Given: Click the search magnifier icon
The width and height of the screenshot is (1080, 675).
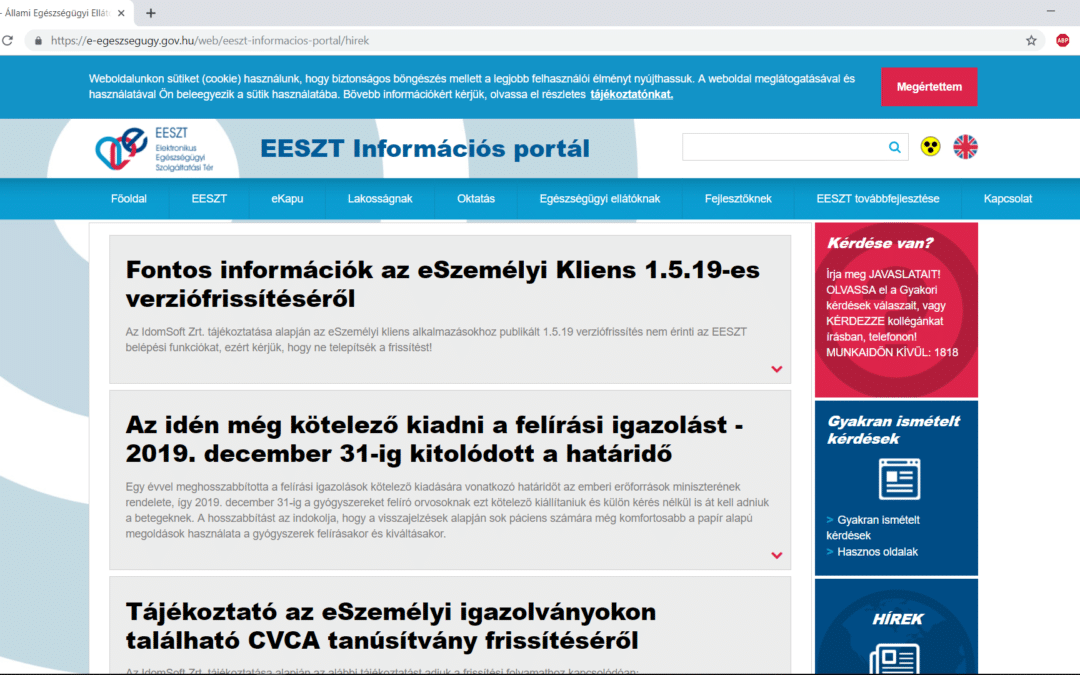Looking at the screenshot, I should (894, 147).
